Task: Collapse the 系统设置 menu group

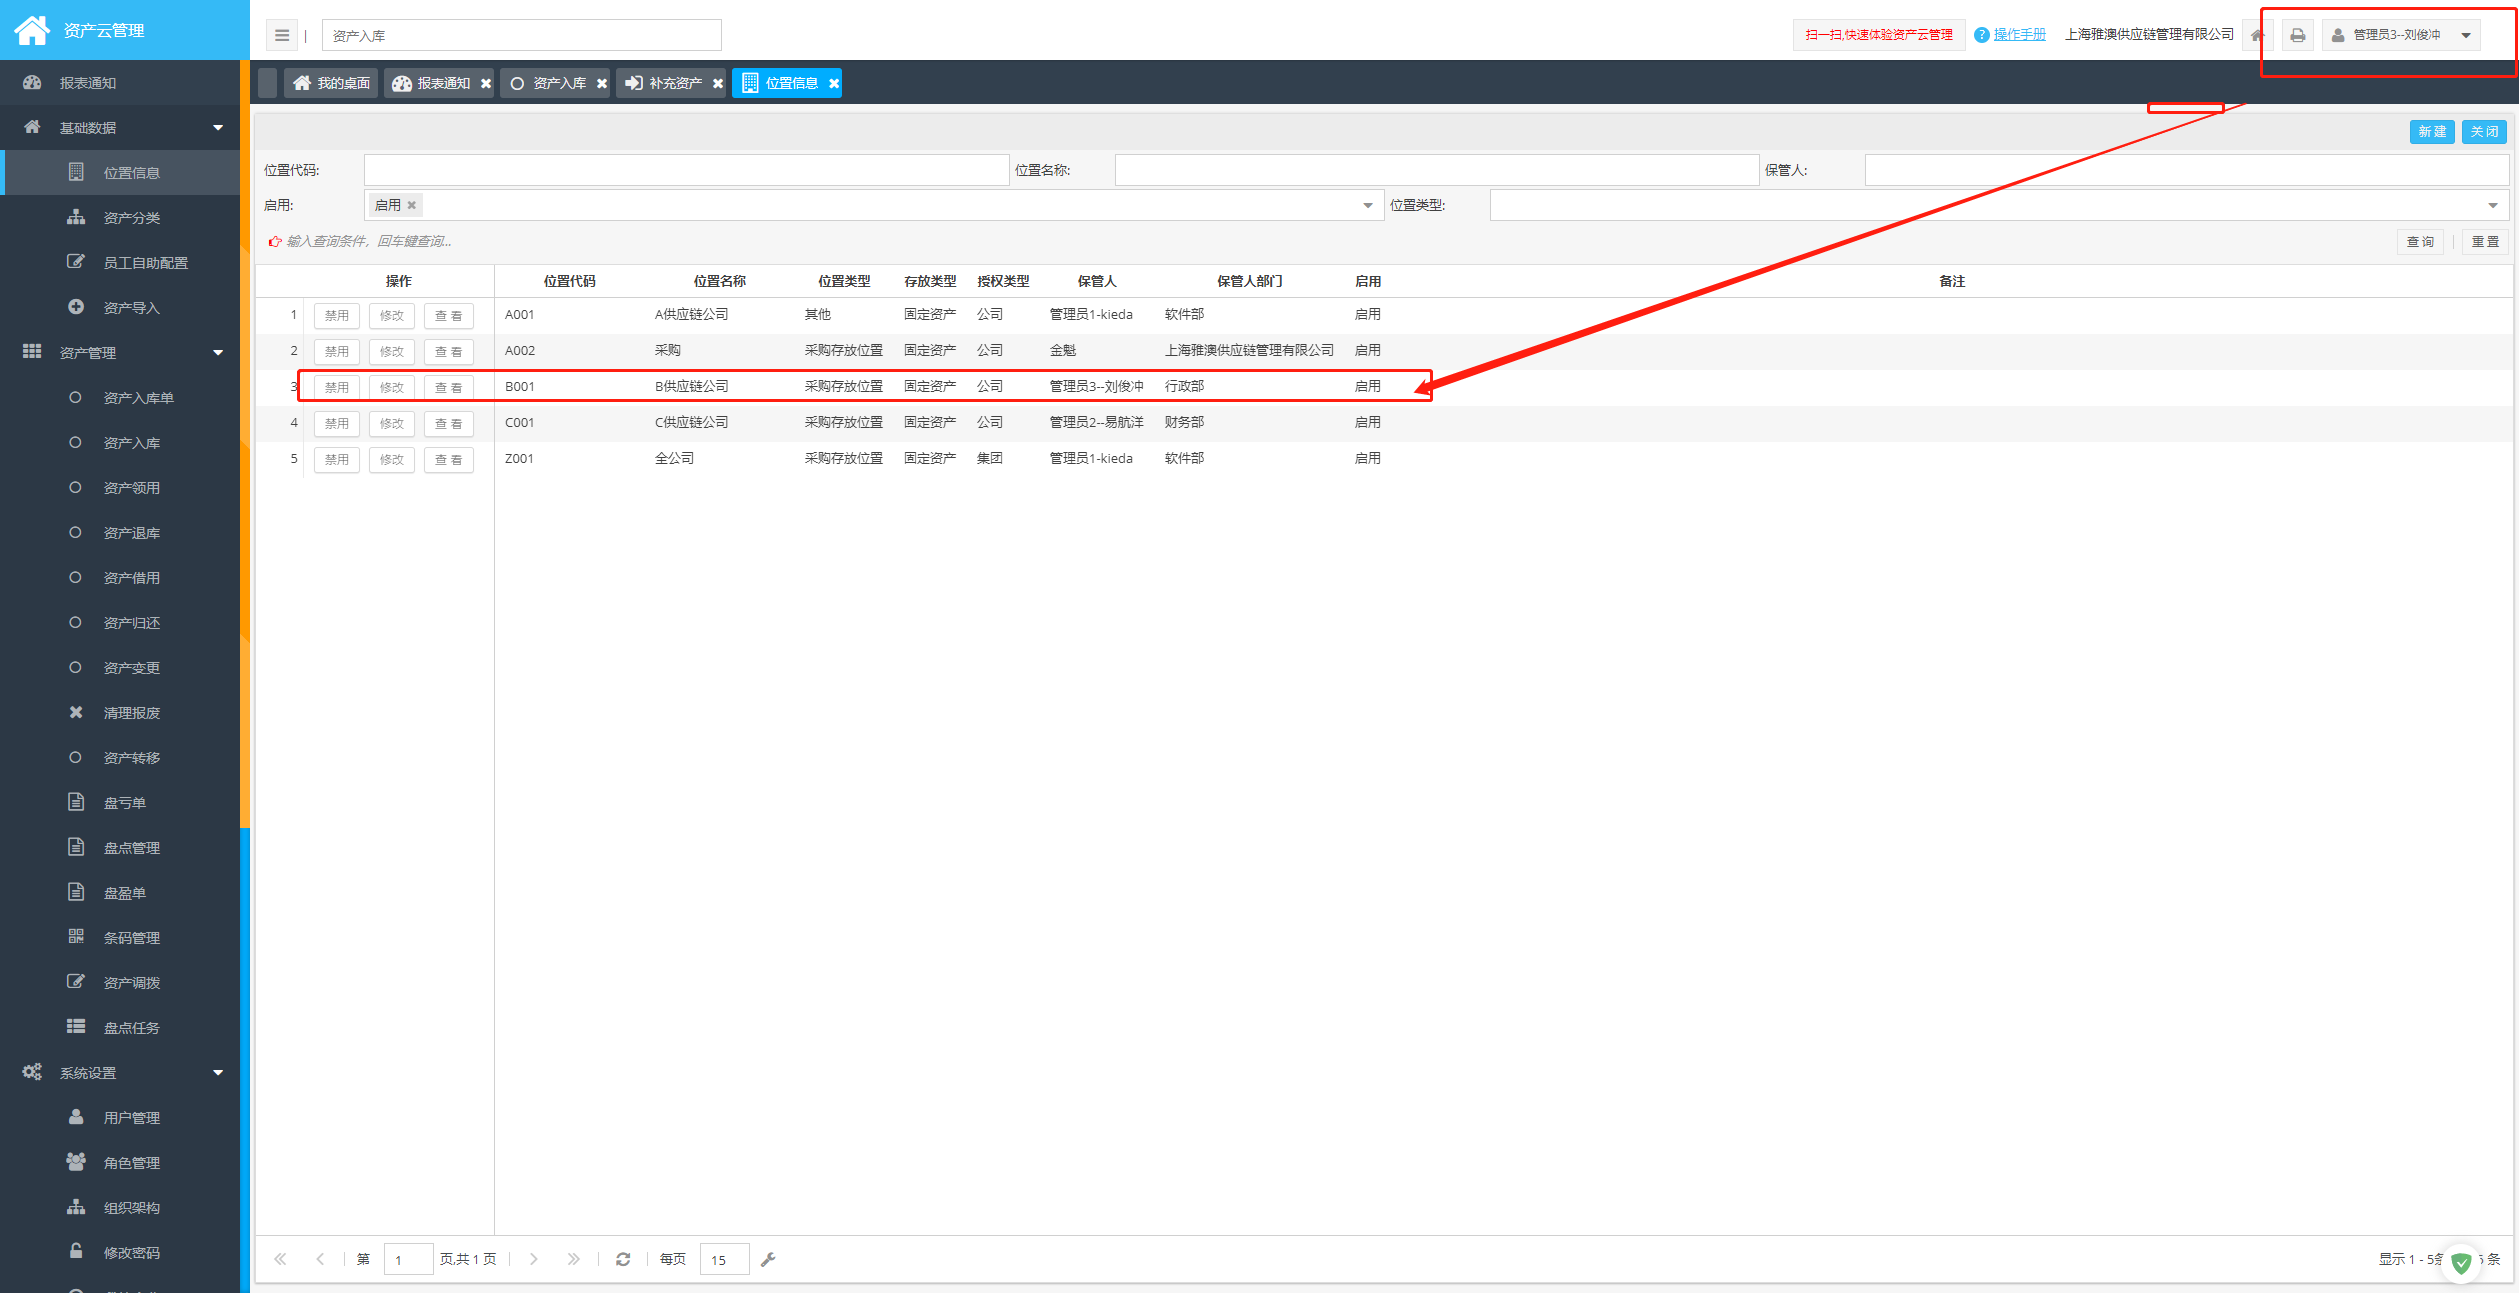Action: (120, 1073)
